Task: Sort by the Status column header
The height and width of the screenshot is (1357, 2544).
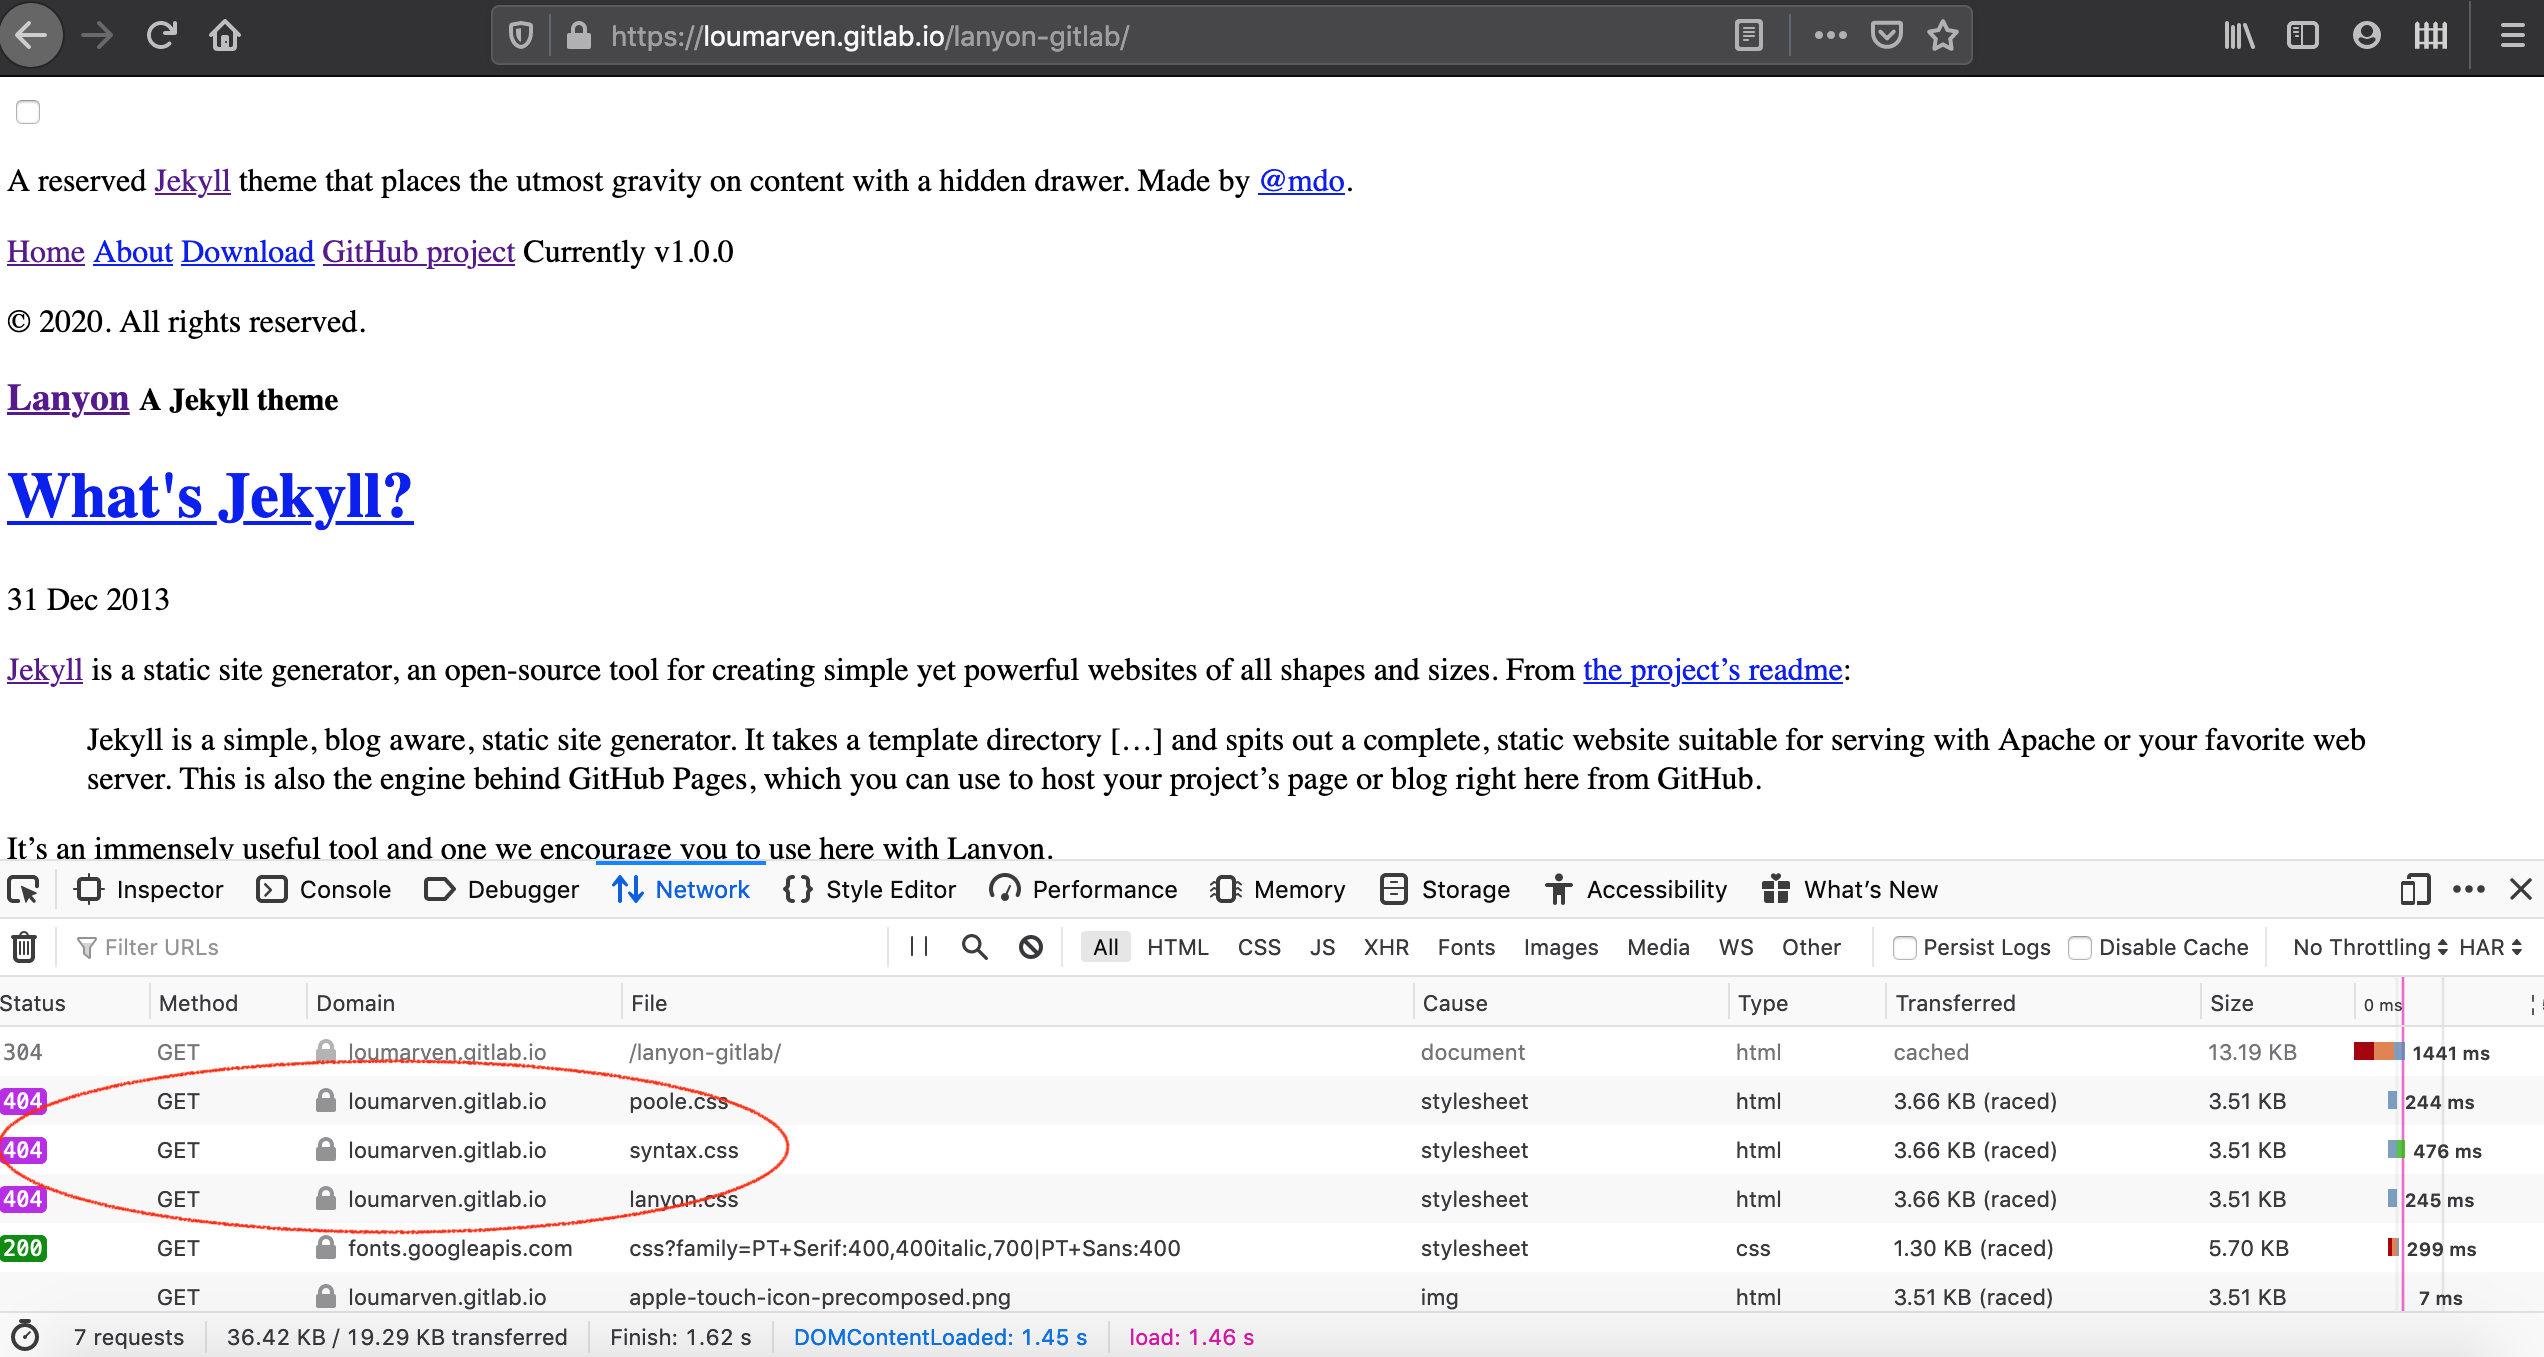Action: click(x=72, y=1003)
